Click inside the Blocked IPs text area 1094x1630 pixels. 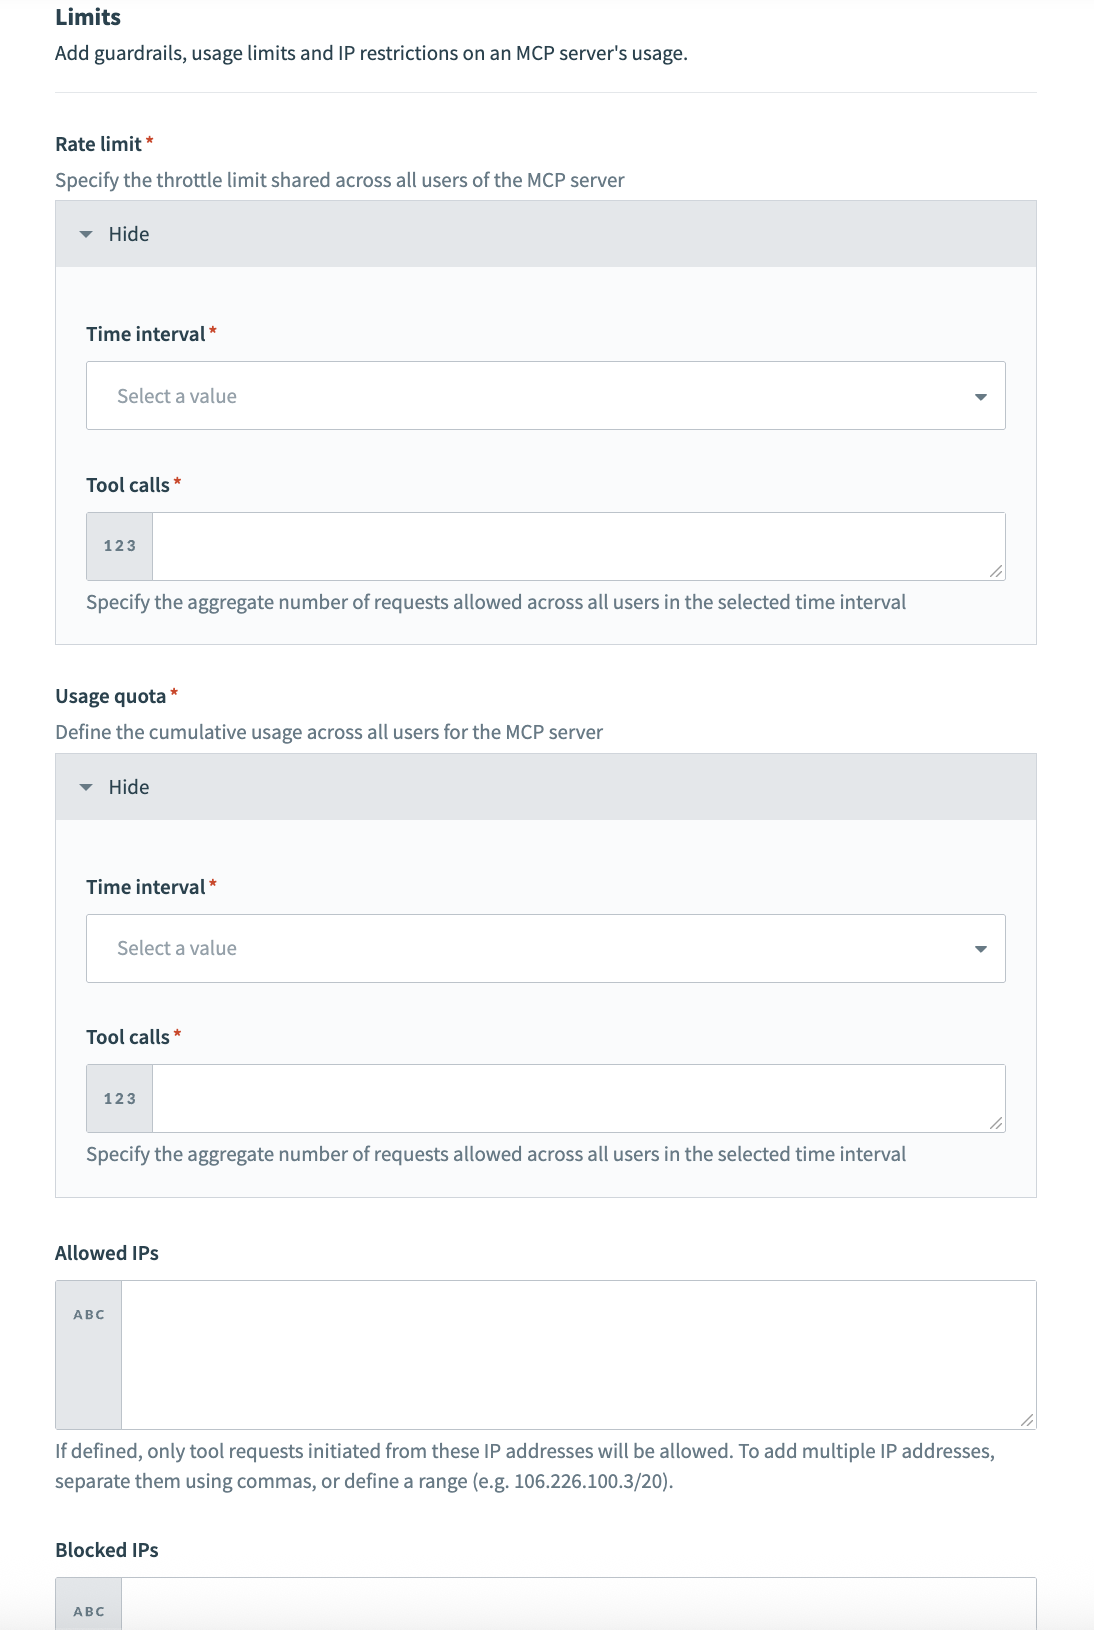(x=578, y=1605)
